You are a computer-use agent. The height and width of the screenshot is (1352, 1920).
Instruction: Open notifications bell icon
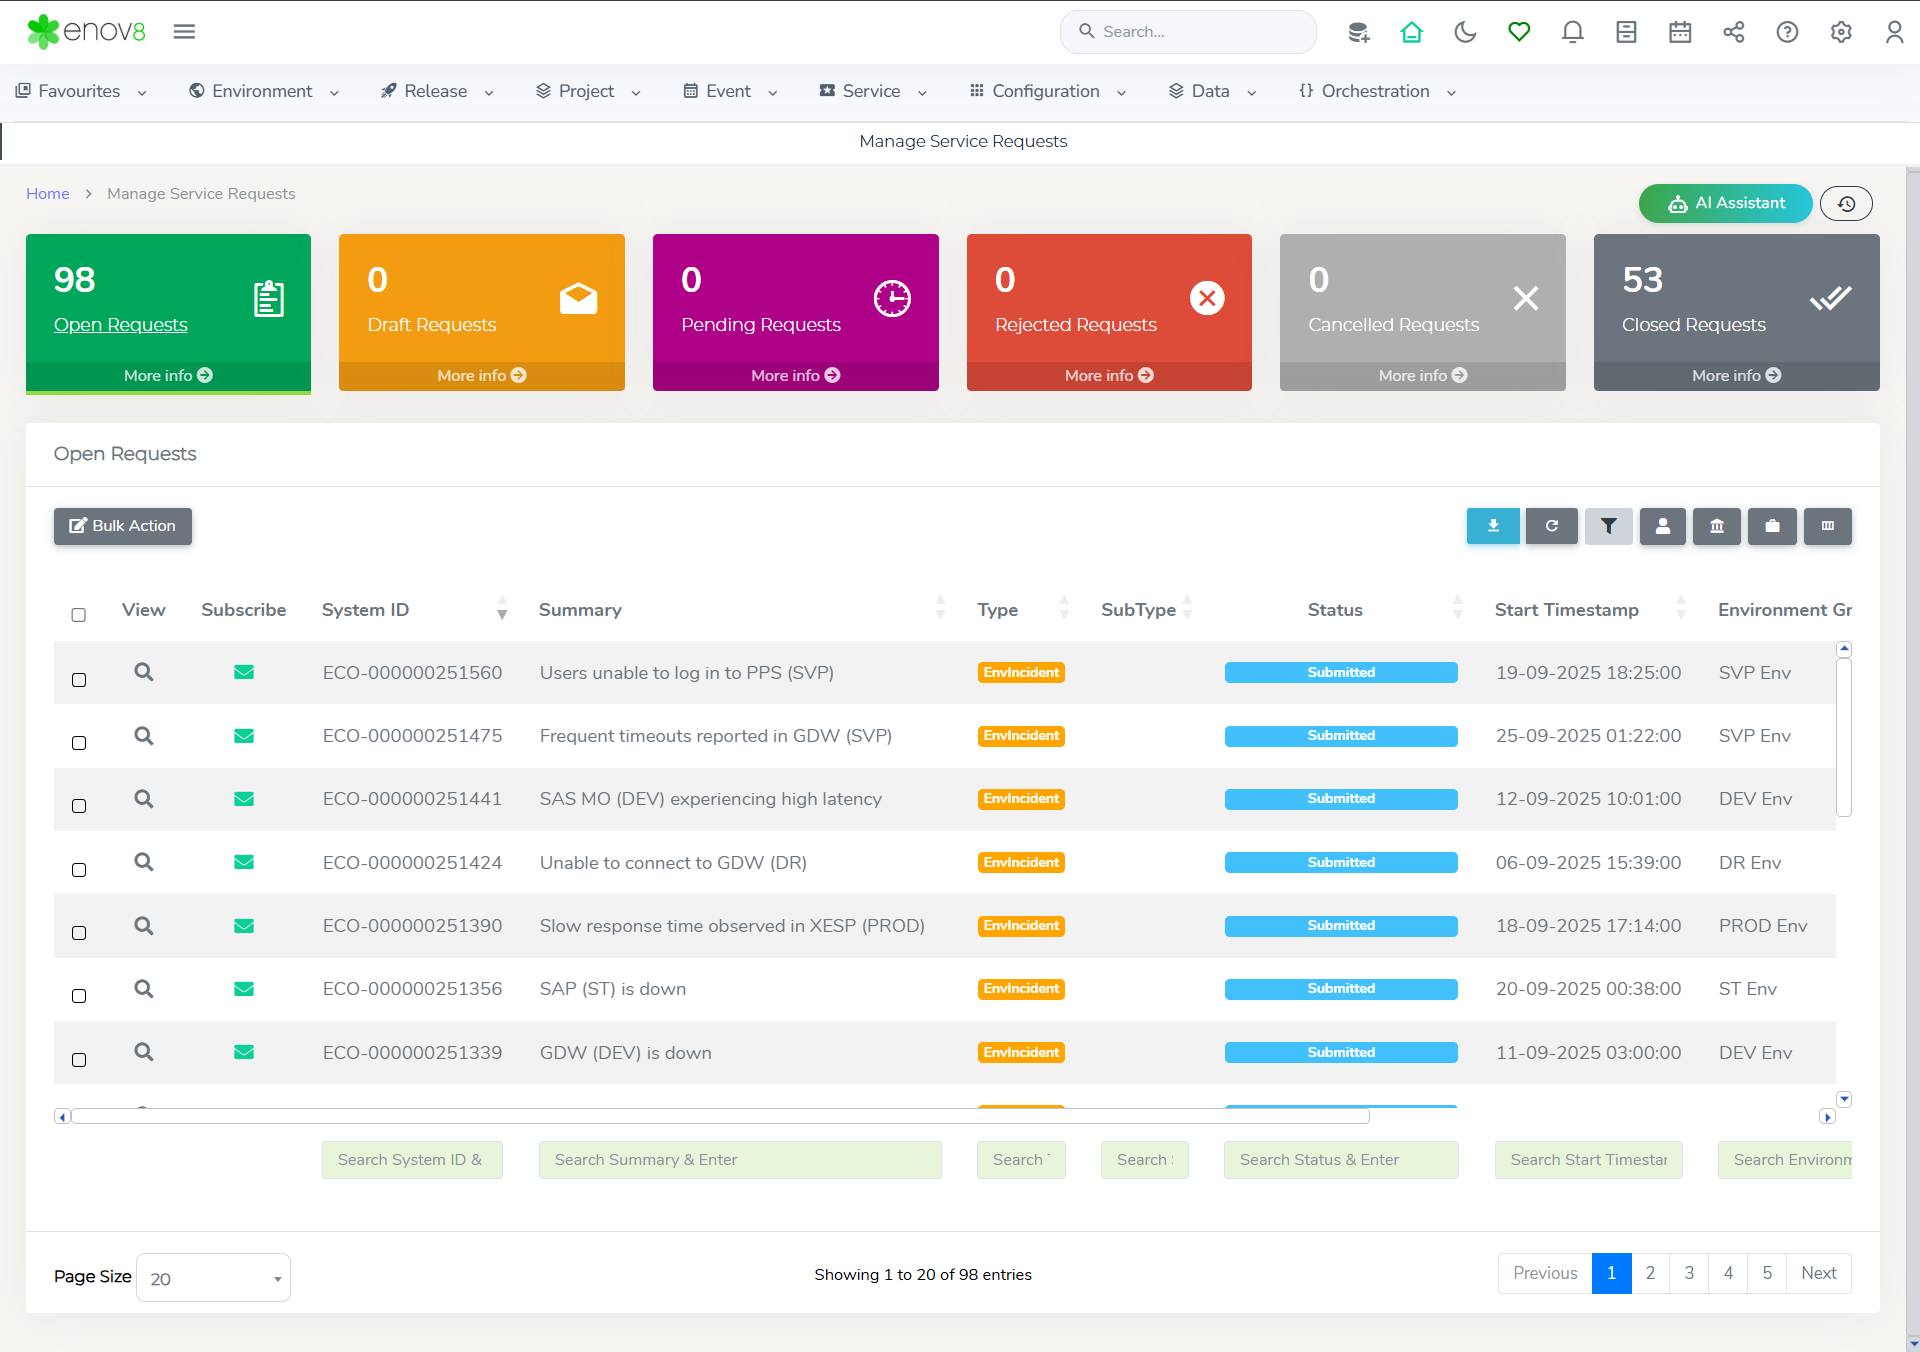click(1572, 32)
